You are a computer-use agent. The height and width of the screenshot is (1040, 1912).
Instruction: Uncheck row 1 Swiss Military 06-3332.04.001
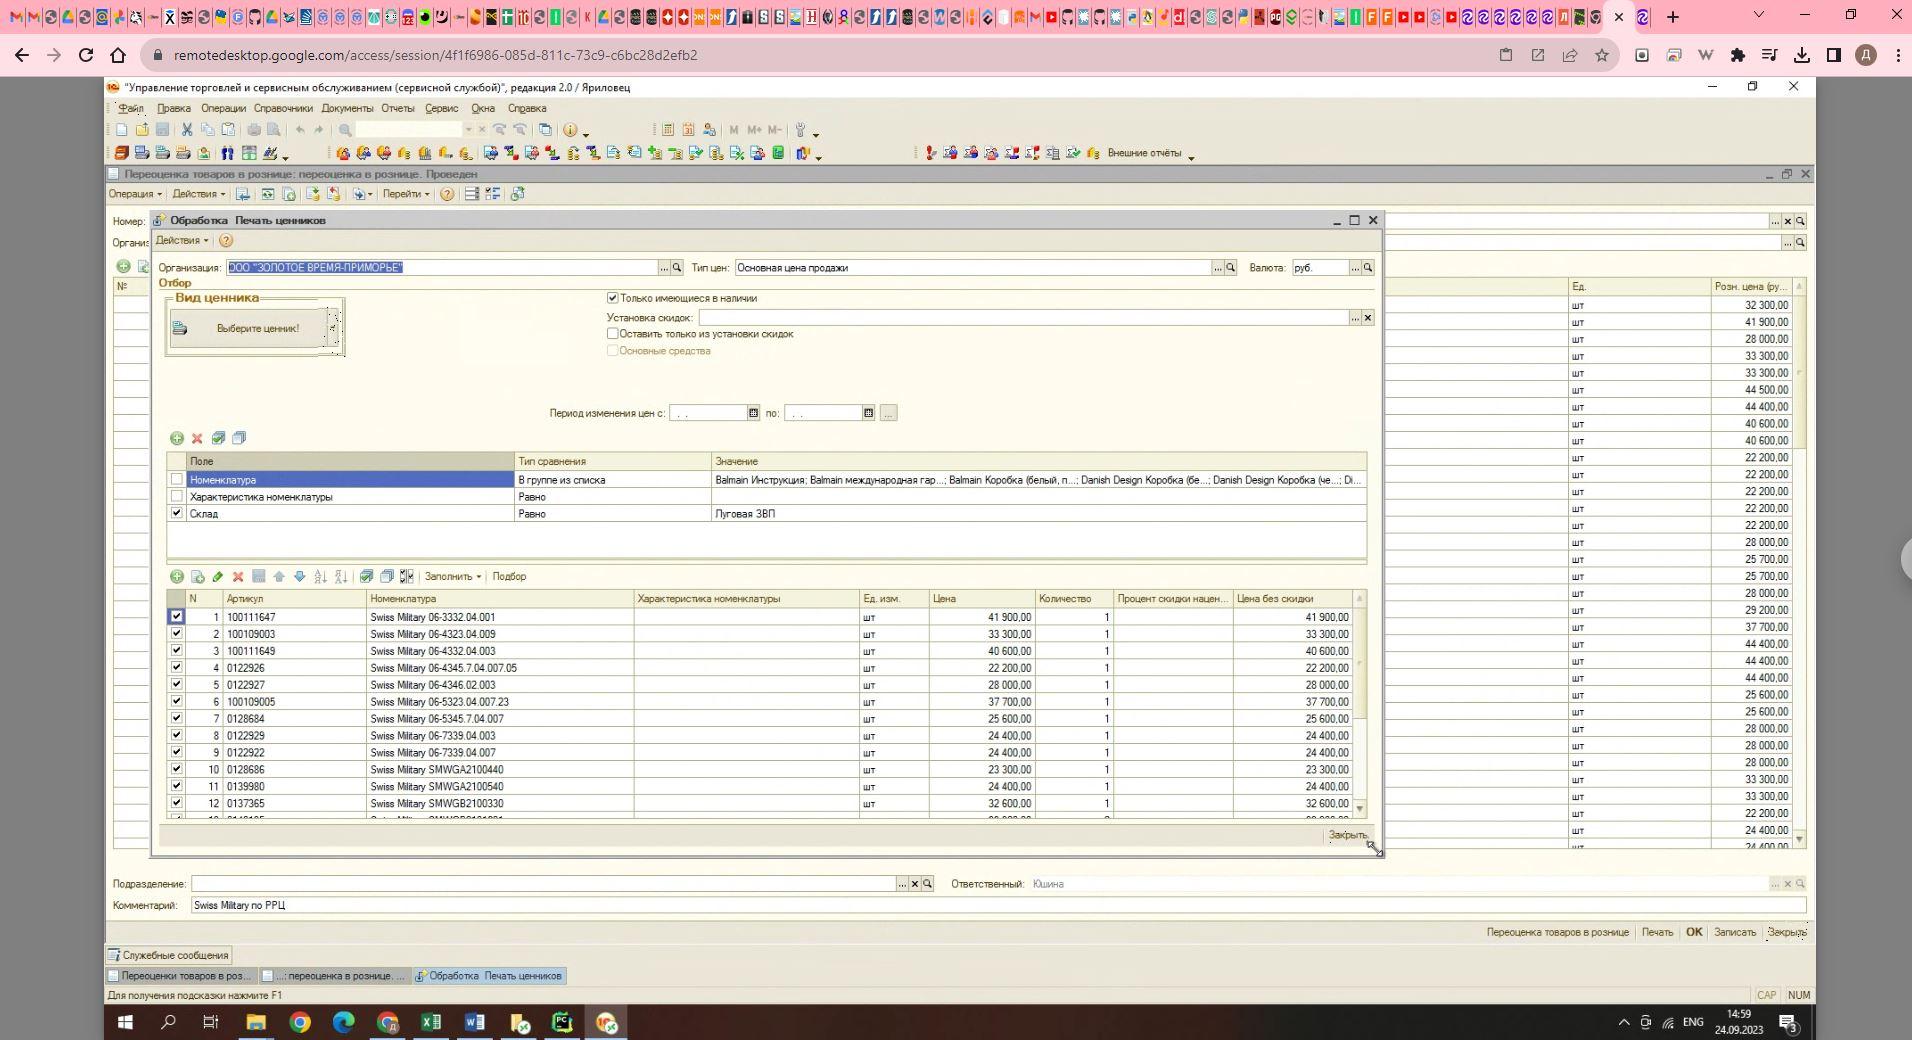[x=177, y=617]
